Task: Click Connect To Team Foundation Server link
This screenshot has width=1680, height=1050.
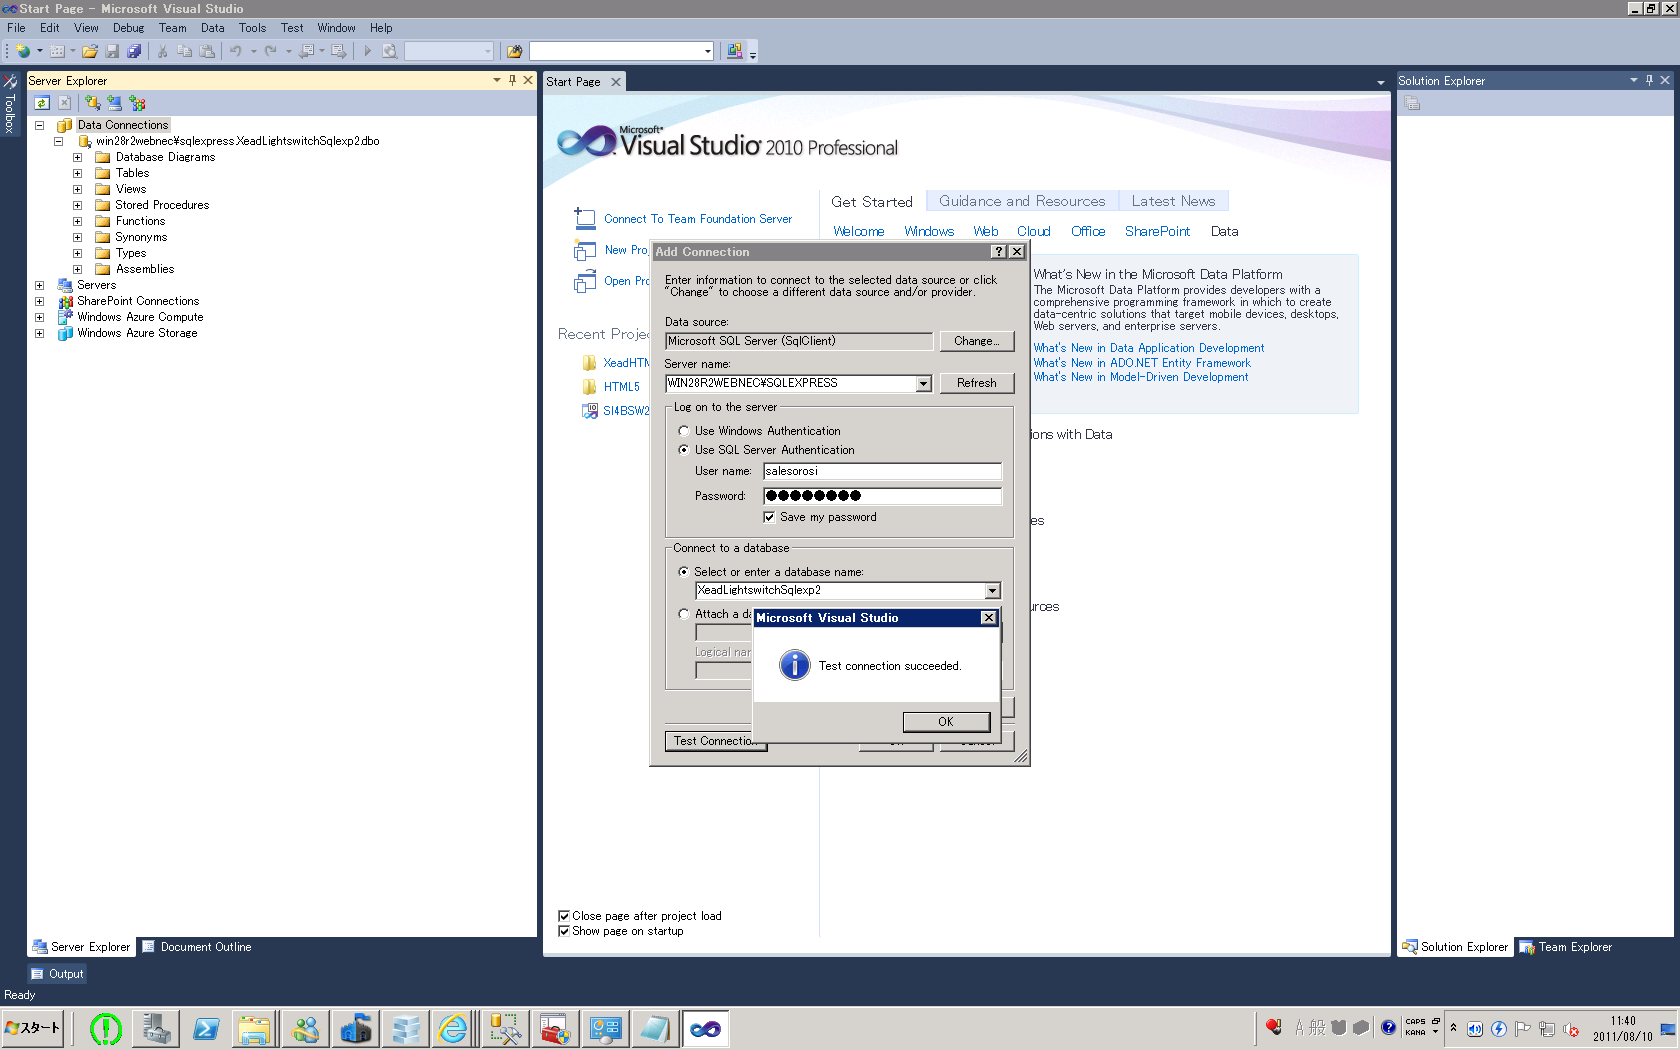Action: pos(697,219)
